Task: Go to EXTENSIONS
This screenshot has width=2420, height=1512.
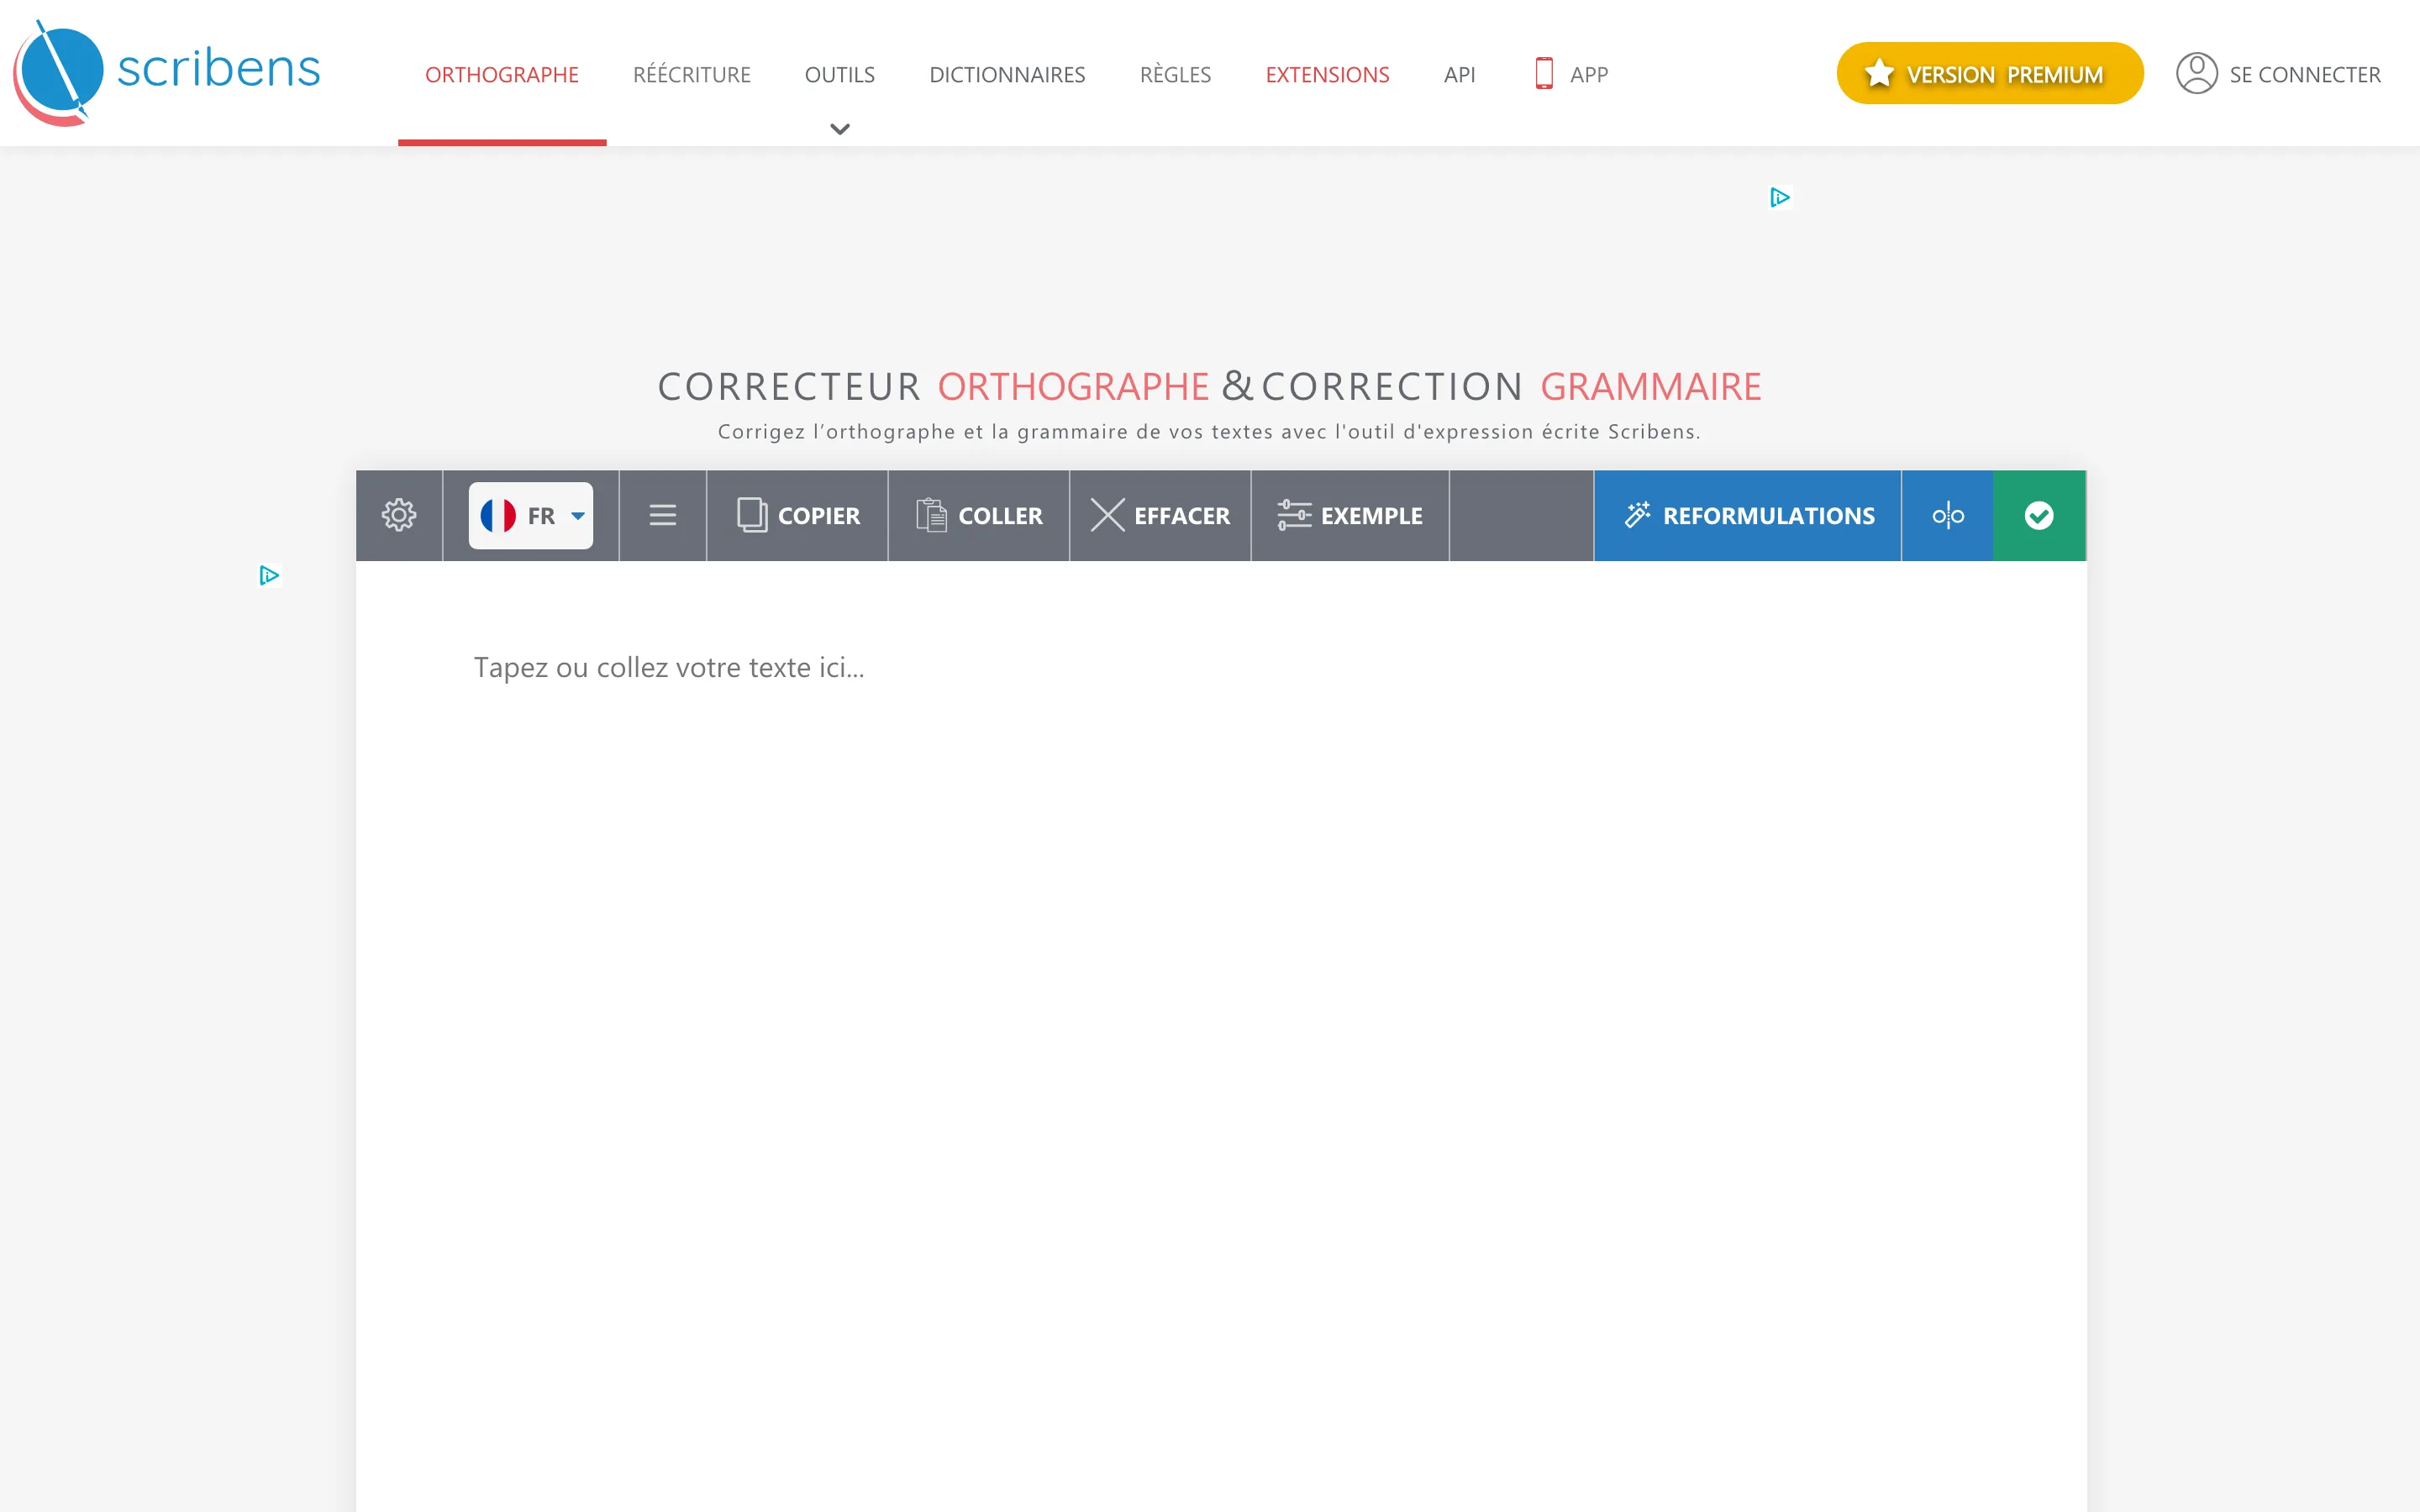Action: coord(1327,75)
